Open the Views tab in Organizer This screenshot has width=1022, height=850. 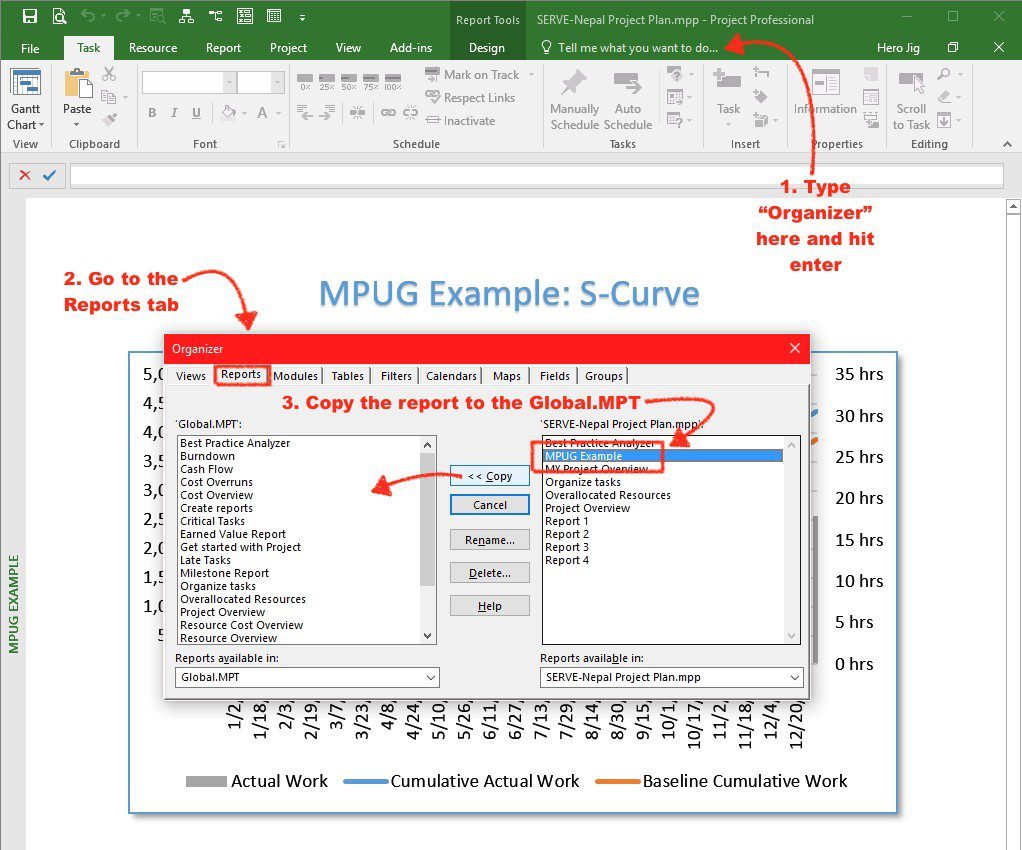pyautogui.click(x=190, y=376)
